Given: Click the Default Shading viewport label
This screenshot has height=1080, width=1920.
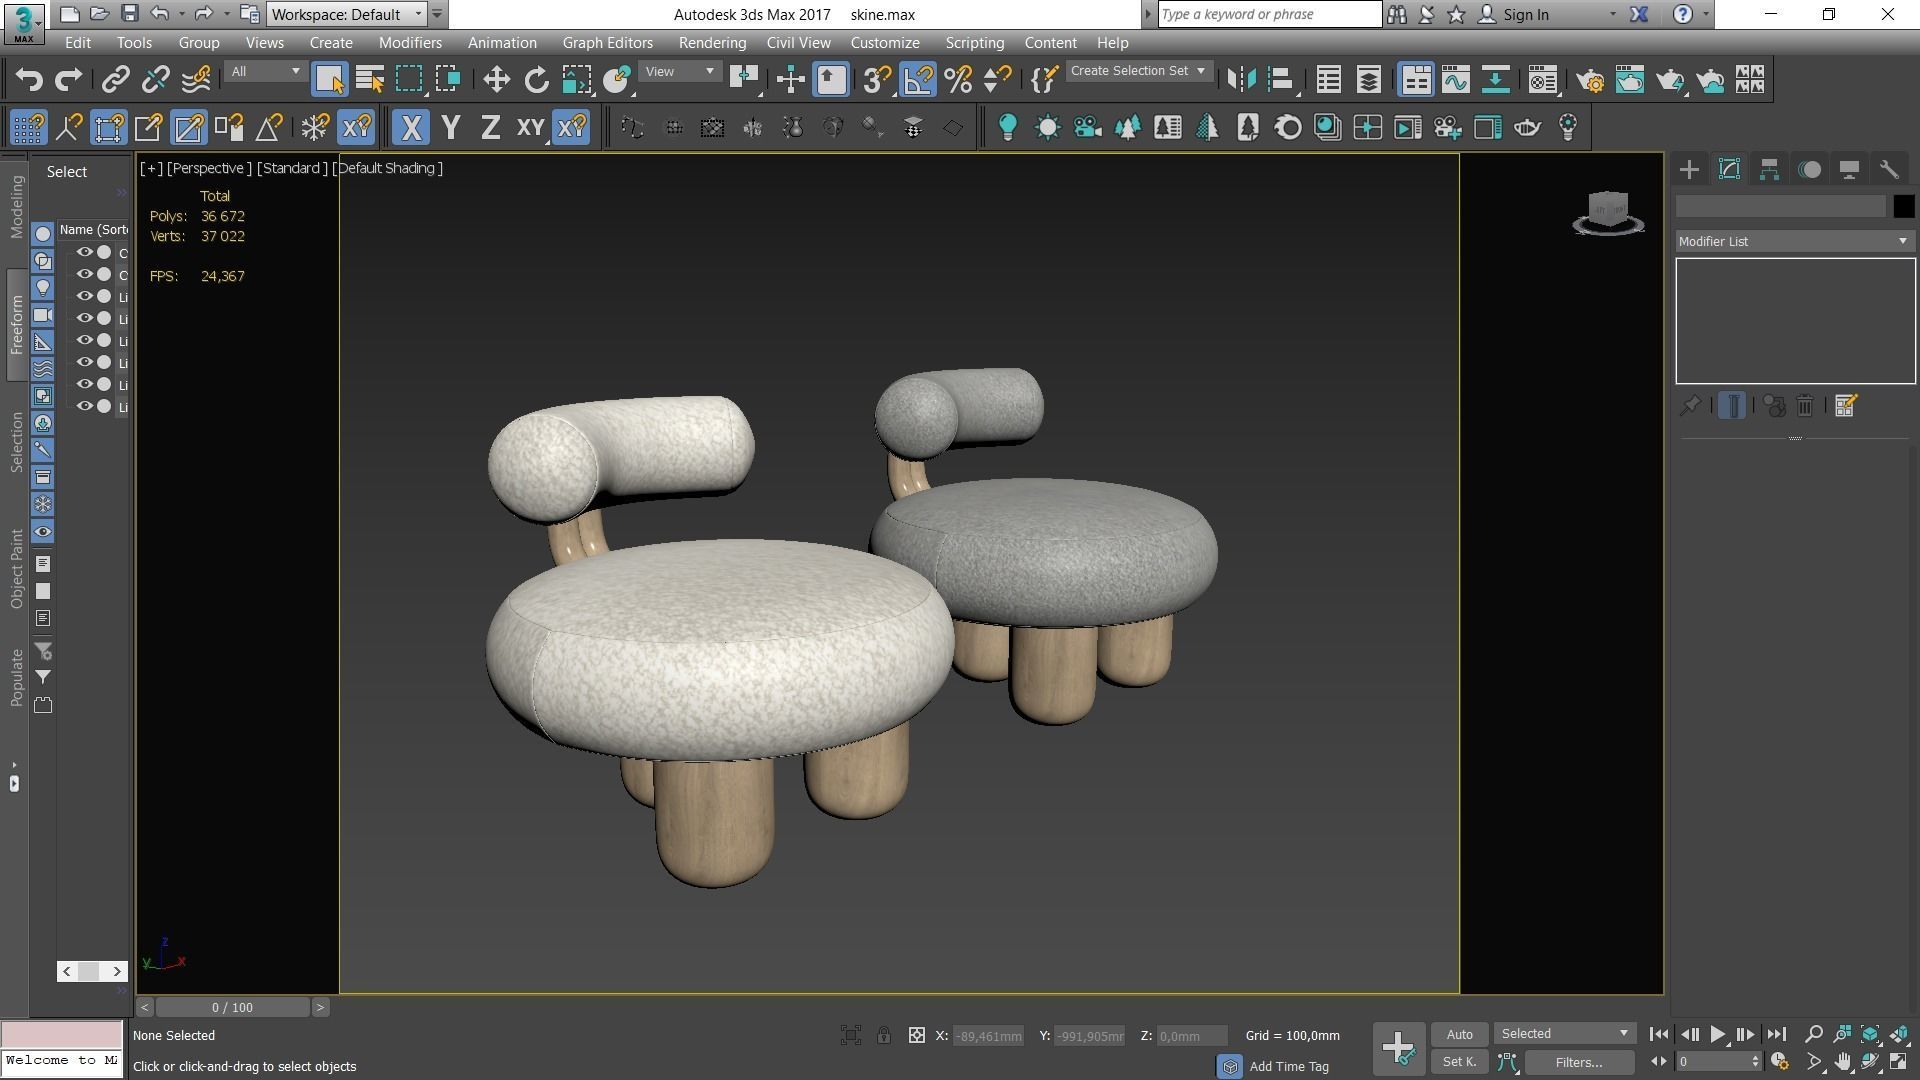Looking at the screenshot, I should (388, 168).
